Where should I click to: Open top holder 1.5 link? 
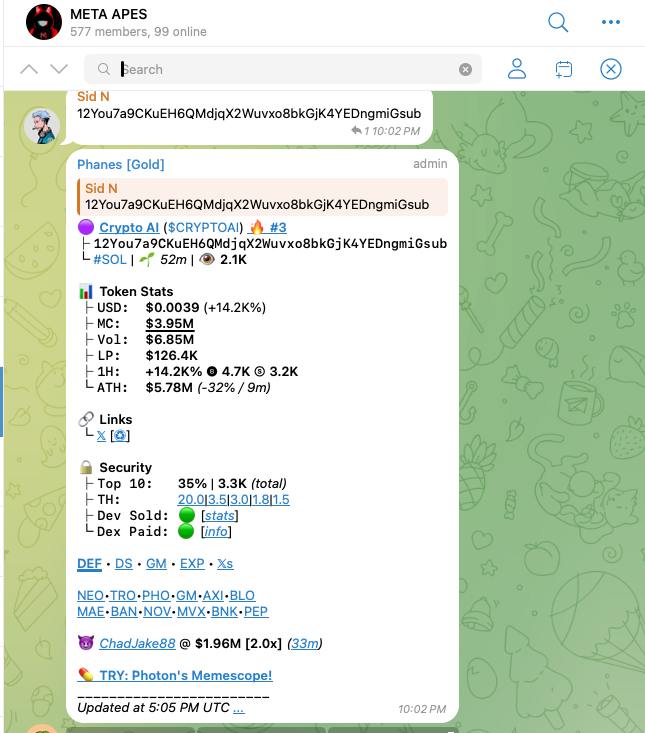(281, 500)
